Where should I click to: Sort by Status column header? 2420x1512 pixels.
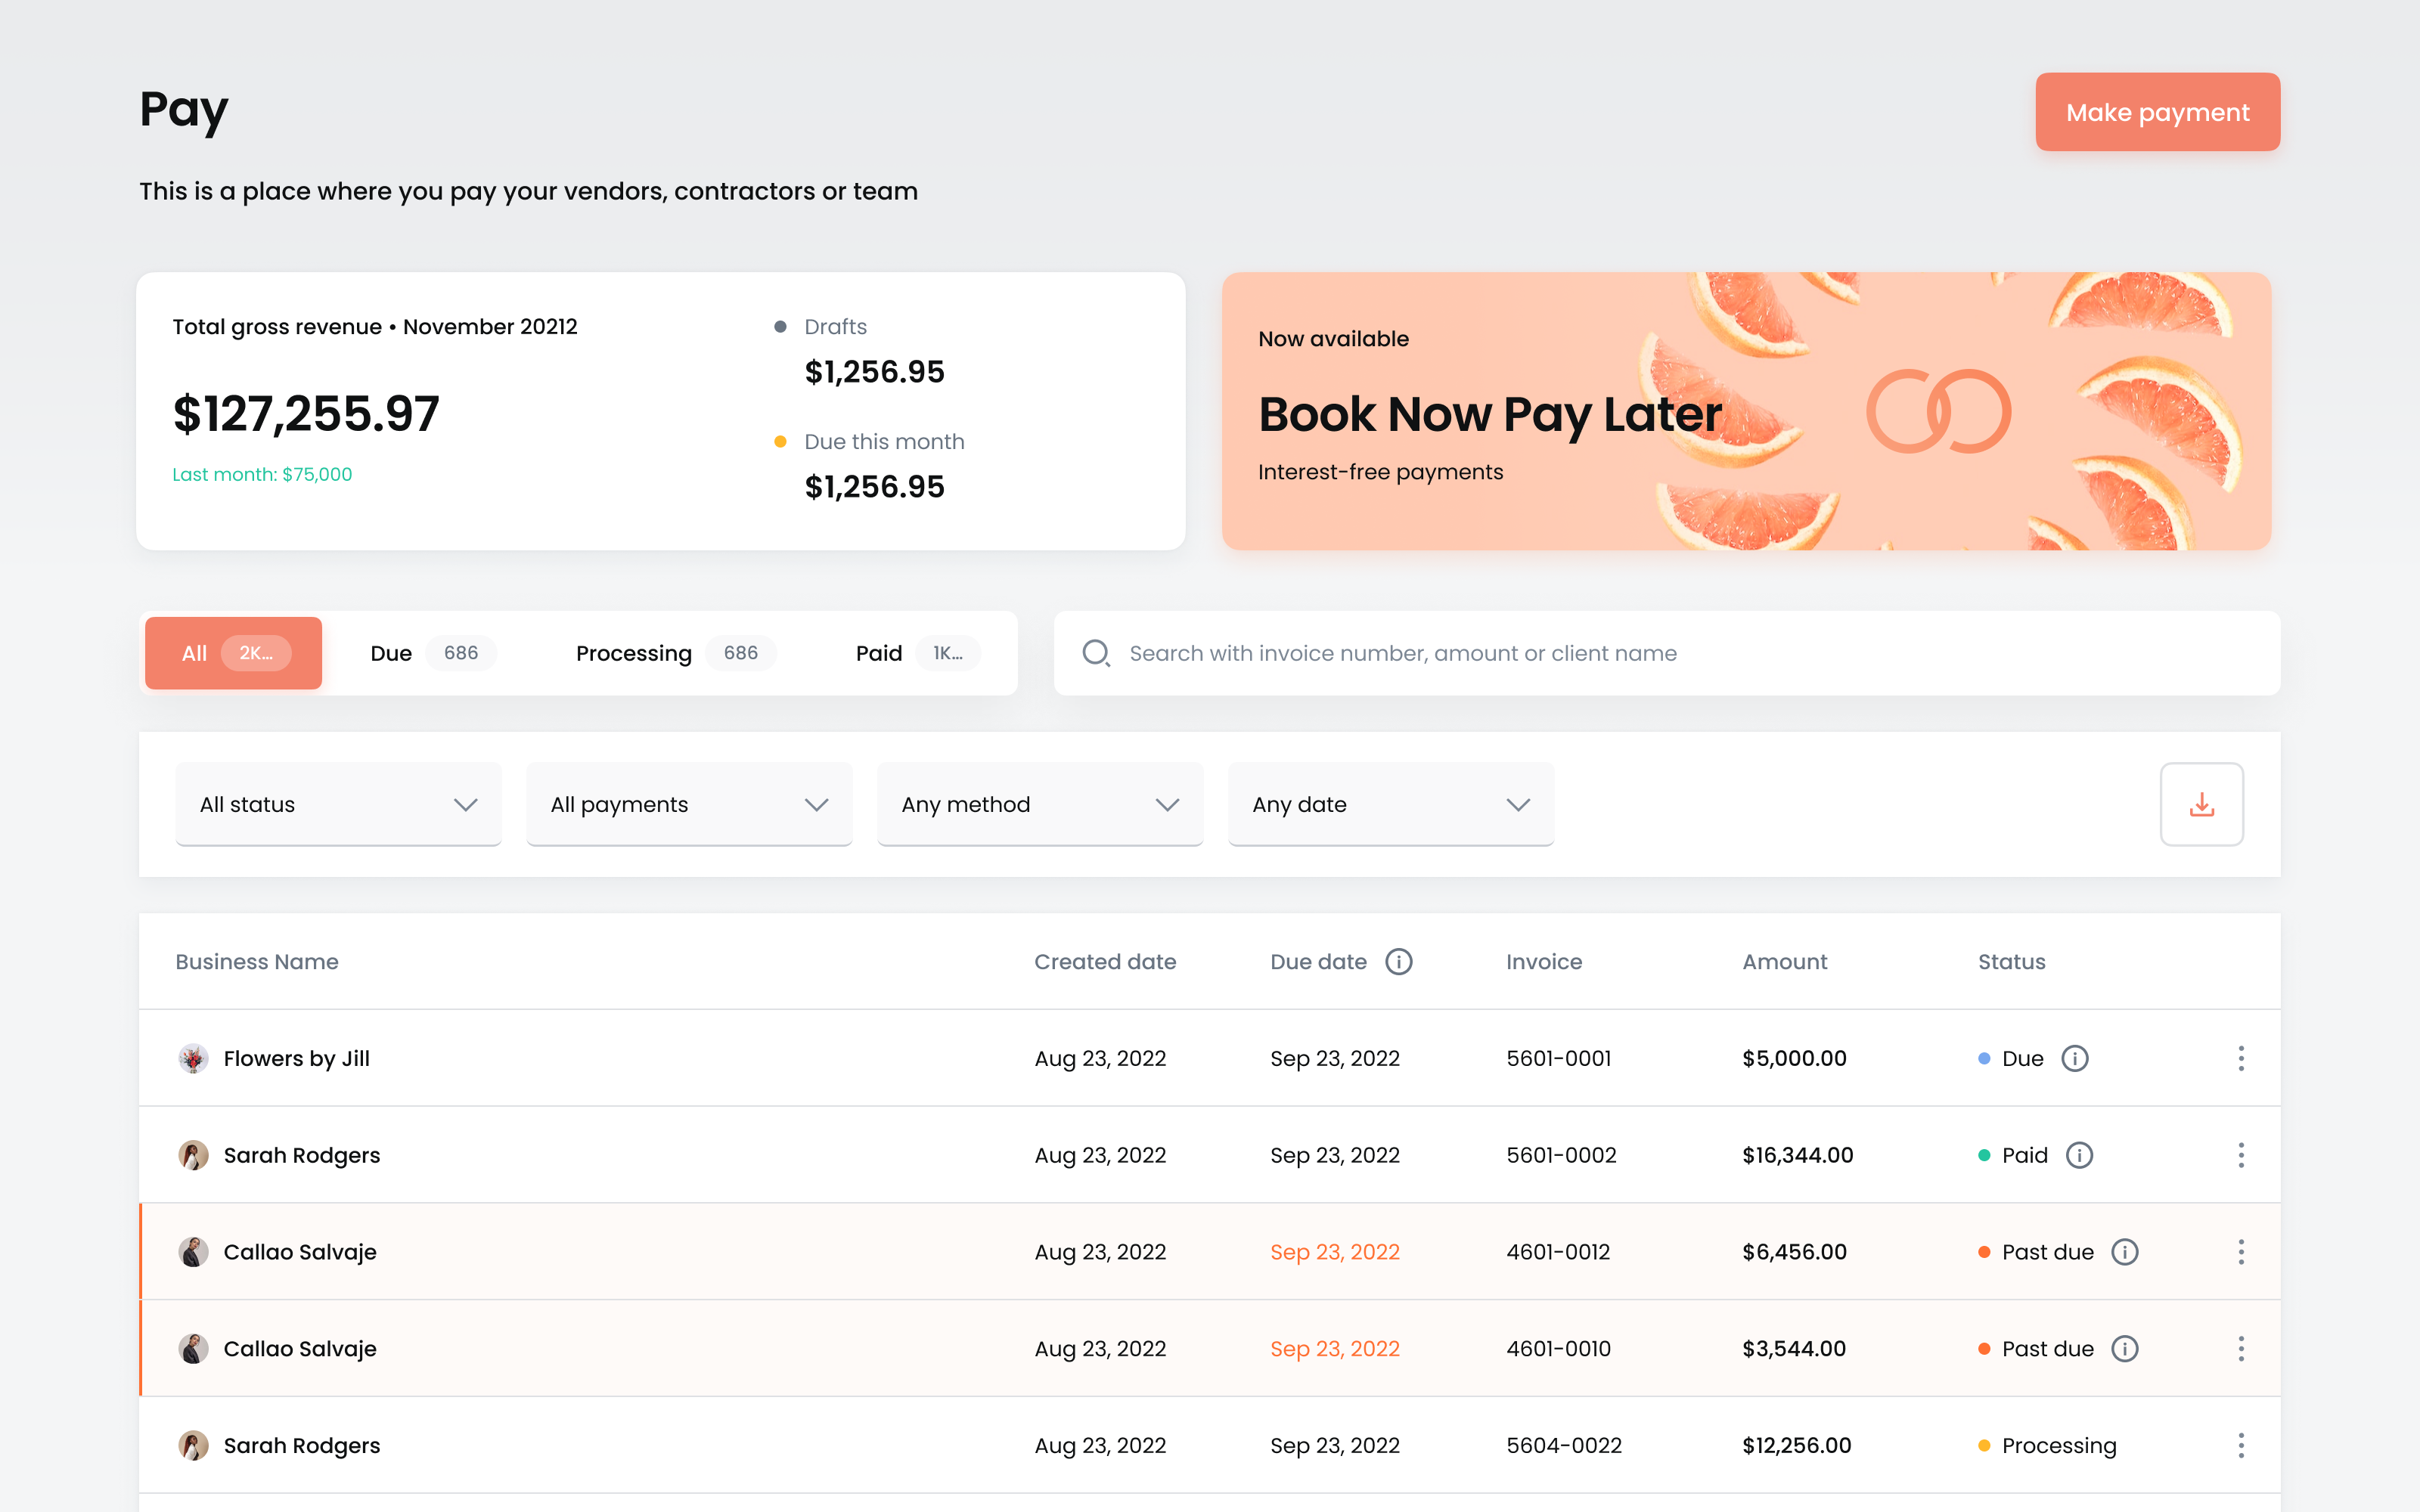pyautogui.click(x=2011, y=961)
